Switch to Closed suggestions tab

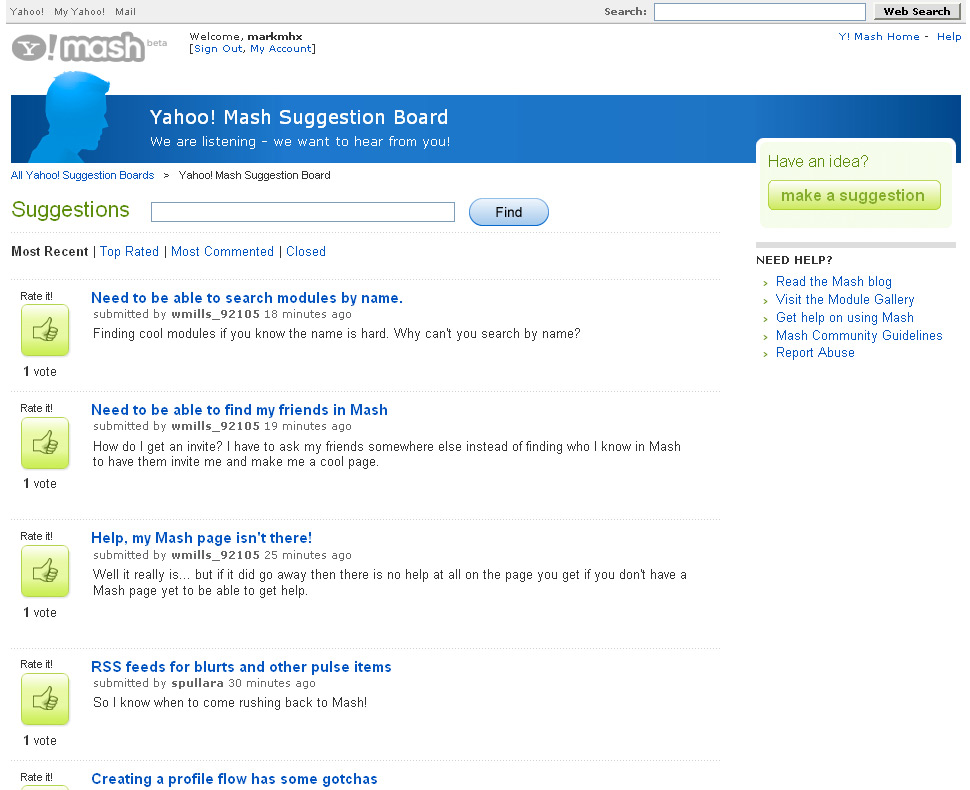point(306,251)
